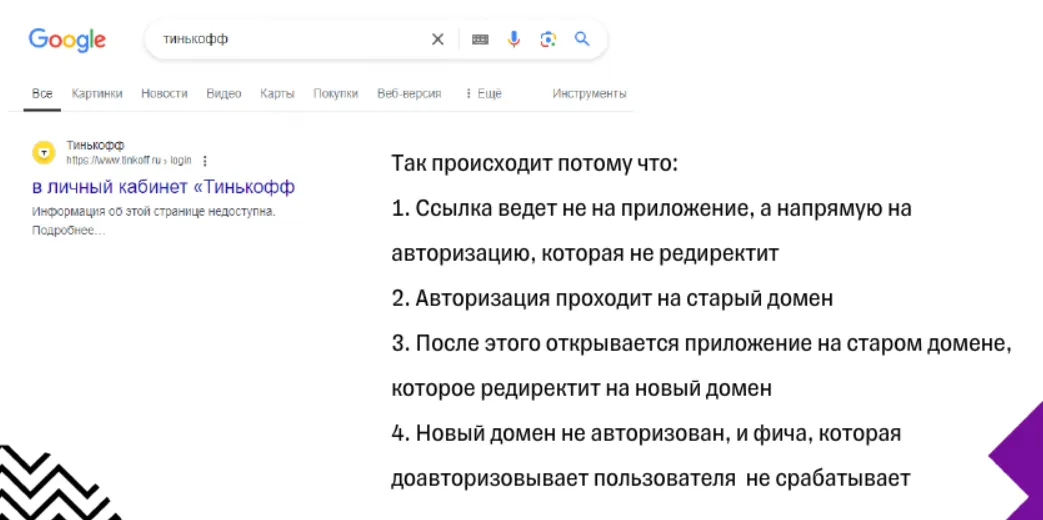1043x520 pixels.
Task: Click the Google logo
Action: coord(67,40)
